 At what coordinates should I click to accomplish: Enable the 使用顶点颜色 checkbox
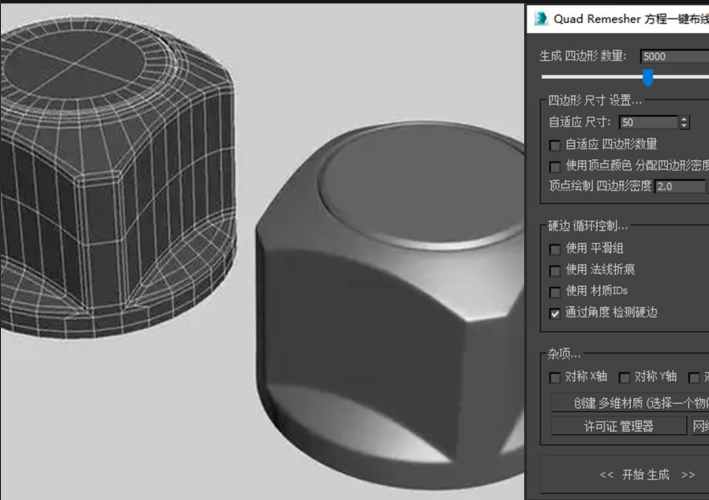[x=555, y=166]
